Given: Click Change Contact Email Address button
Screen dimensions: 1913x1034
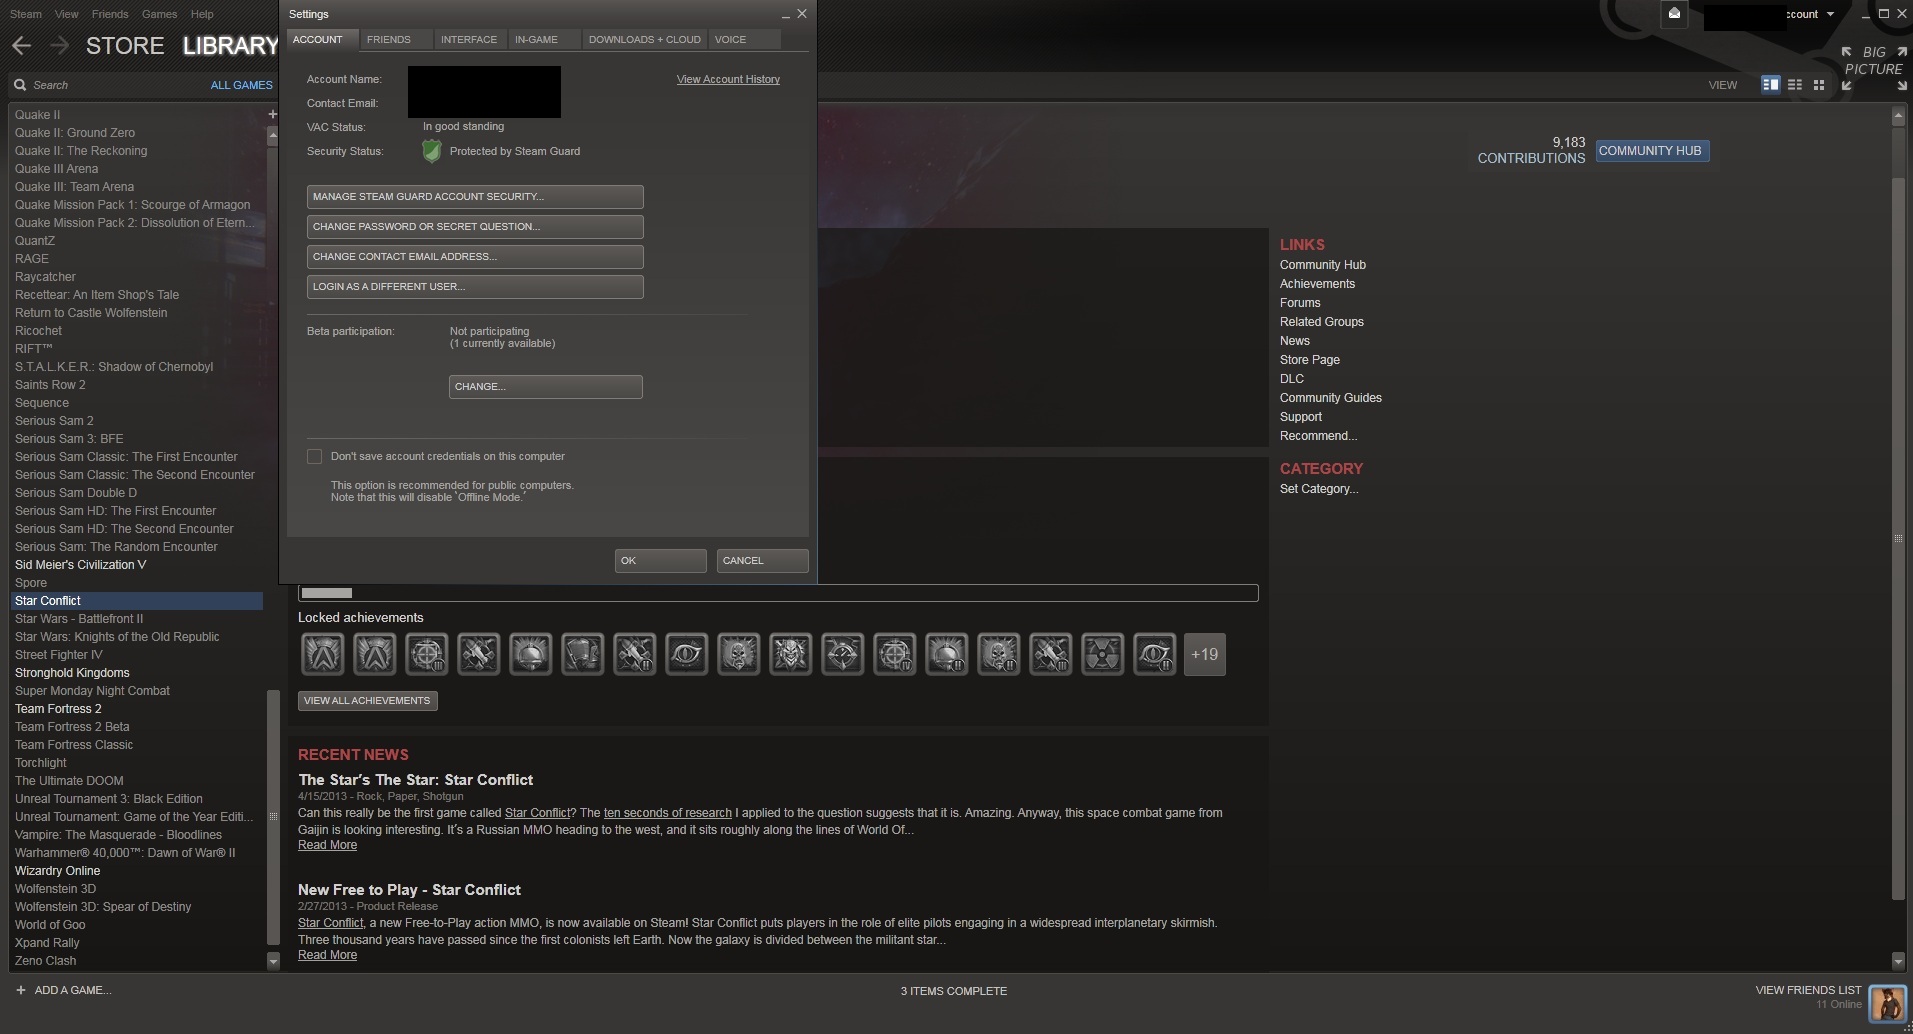Looking at the screenshot, I should pyautogui.click(x=475, y=256).
